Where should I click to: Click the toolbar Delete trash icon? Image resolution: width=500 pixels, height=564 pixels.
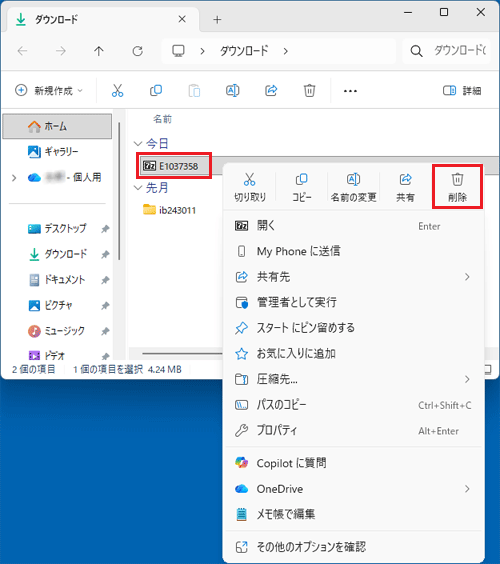[x=309, y=91]
